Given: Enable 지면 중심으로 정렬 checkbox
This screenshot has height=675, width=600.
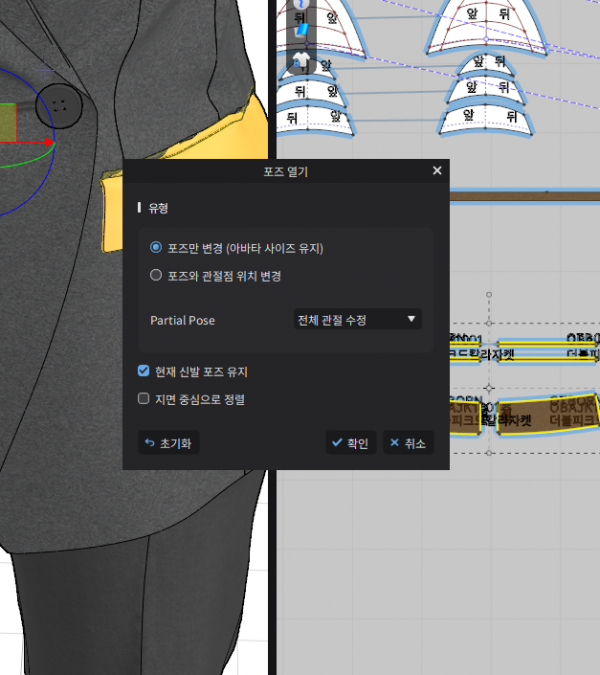Looking at the screenshot, I should tap(144, 398).
